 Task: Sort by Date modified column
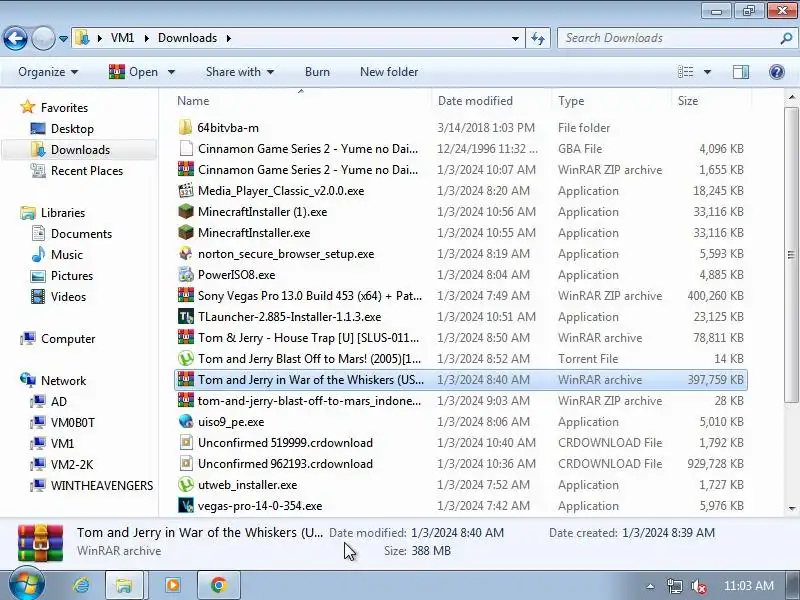tap(491, 101)
